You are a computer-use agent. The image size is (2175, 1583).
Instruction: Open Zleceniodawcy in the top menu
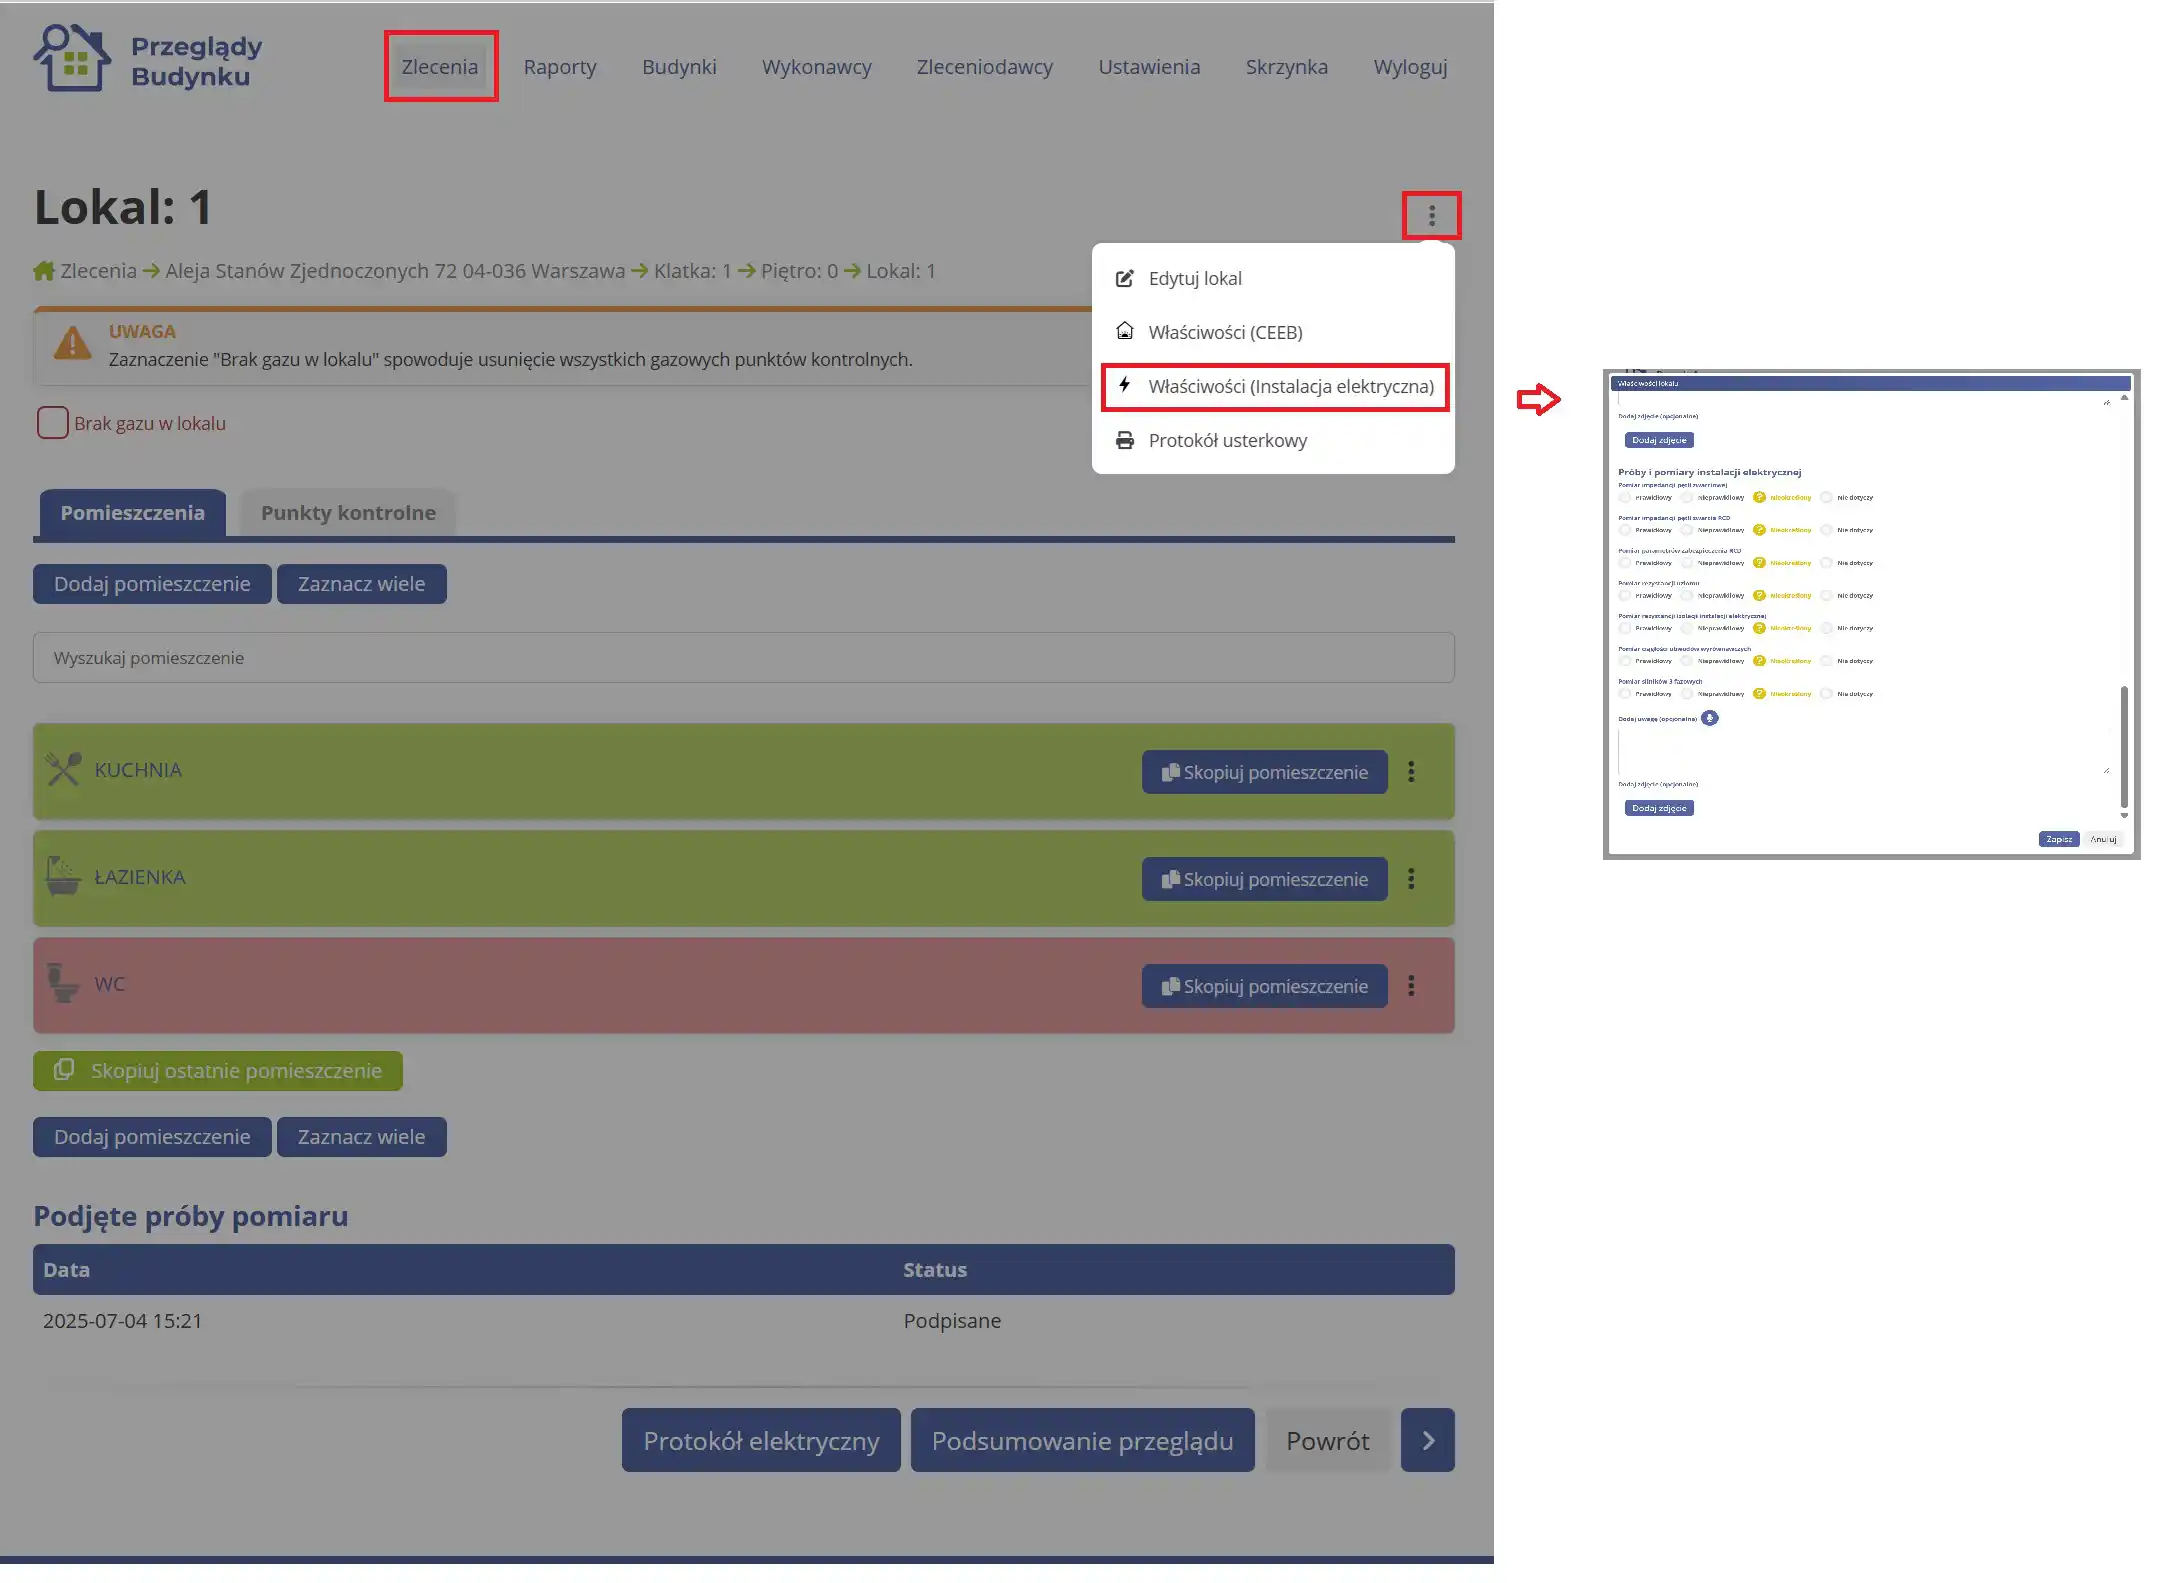(984, 66)
